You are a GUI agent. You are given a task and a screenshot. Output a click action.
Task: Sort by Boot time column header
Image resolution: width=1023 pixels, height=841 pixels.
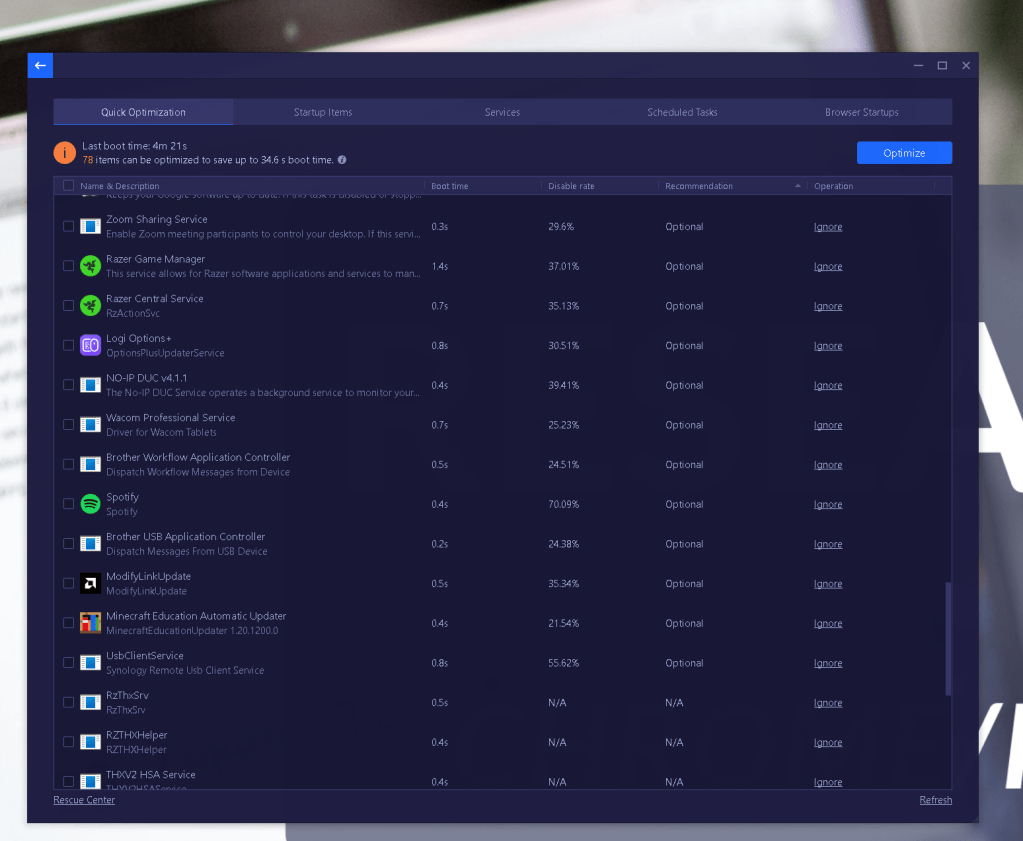pos(450,186)
